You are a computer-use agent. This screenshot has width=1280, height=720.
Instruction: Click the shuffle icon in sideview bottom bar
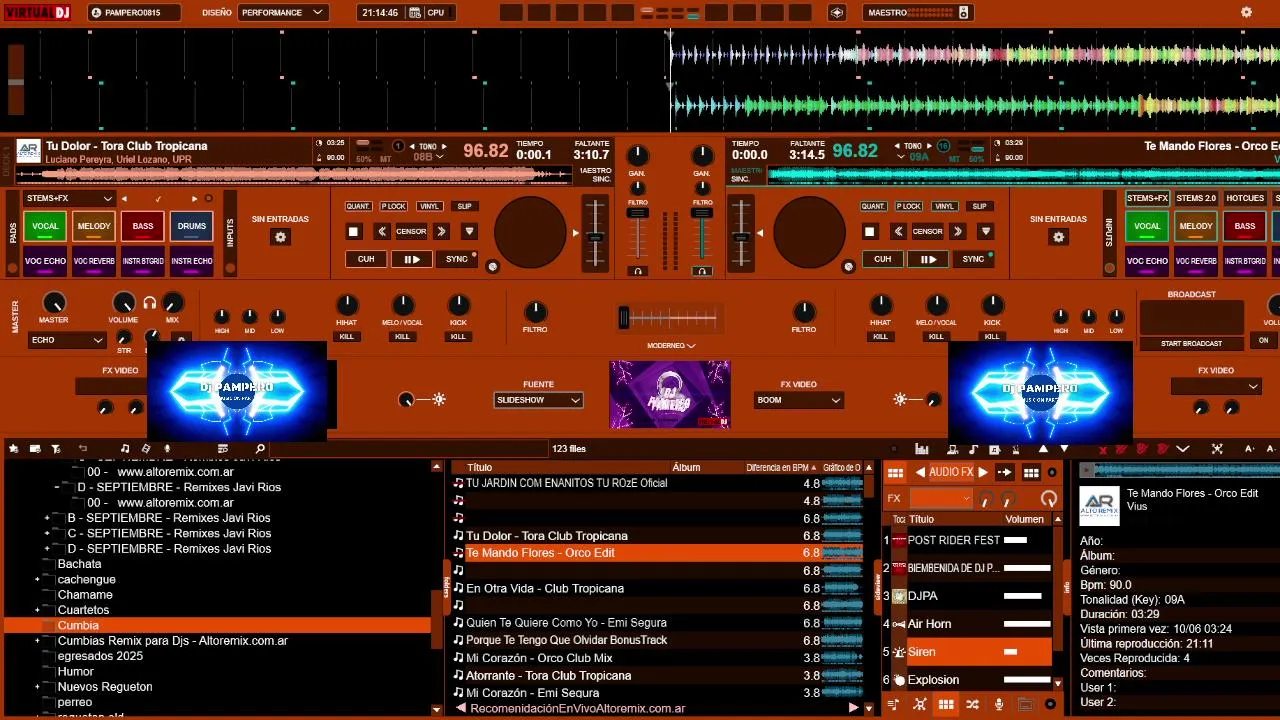pos(972,705)
